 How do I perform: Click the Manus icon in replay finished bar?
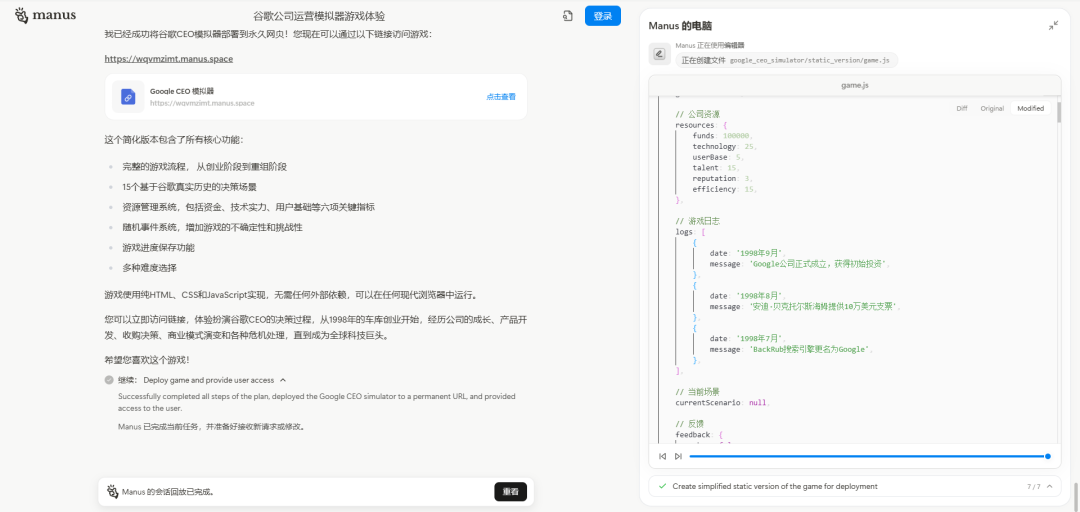point(112,492)
